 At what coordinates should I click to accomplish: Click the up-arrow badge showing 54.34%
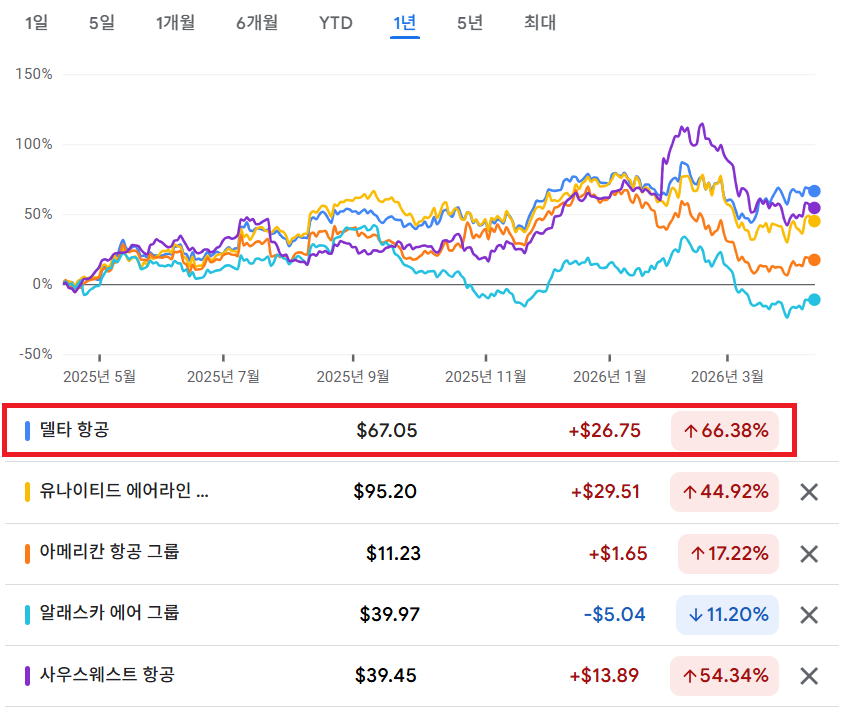(x=725, y=675)
